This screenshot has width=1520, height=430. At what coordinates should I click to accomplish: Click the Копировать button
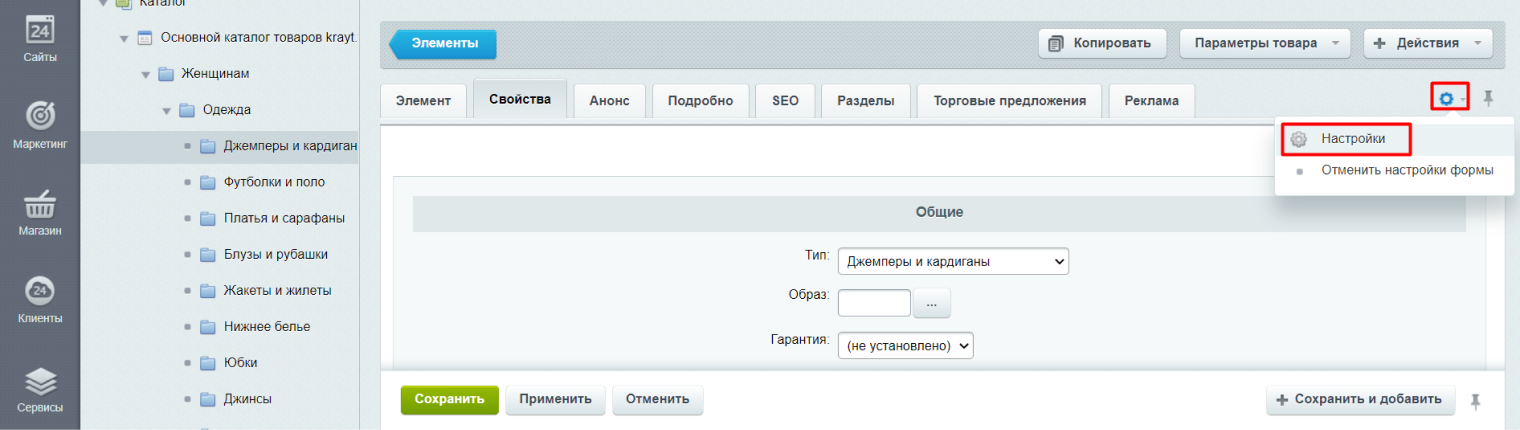click(x=1102, y=43)
